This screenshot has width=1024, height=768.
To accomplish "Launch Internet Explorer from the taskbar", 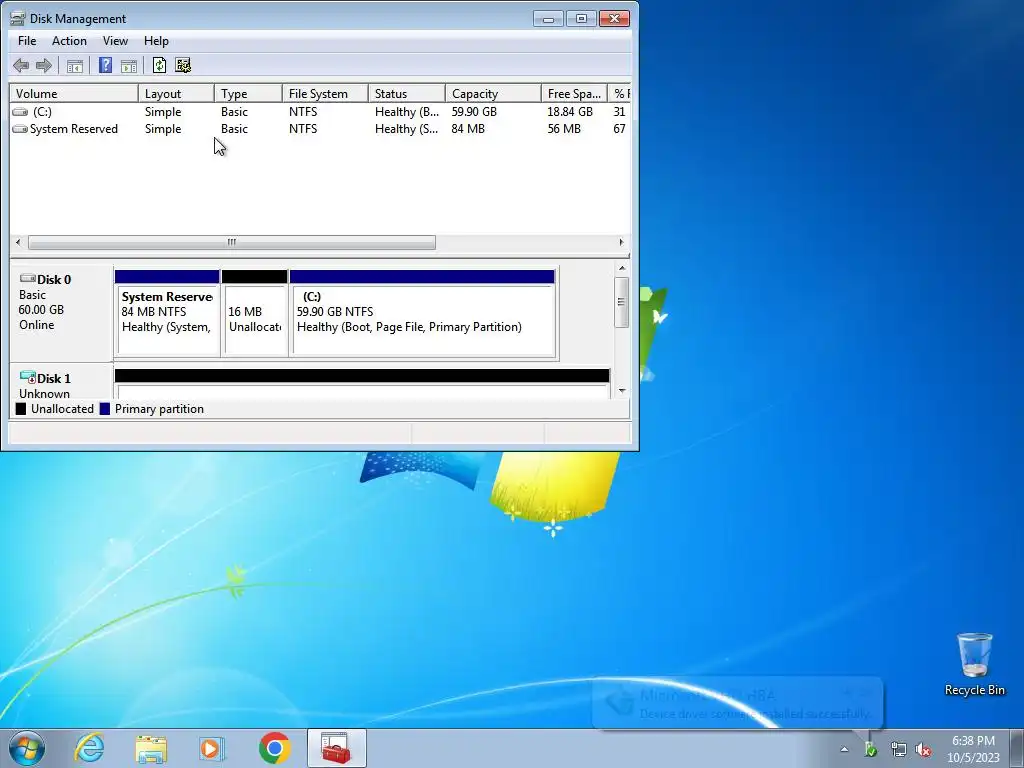I will pyautogui.click(x=89, y=748).
